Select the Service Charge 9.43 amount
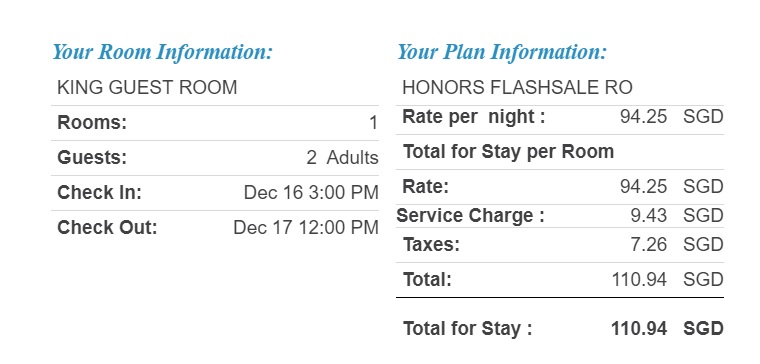 (x=649, y=216)
